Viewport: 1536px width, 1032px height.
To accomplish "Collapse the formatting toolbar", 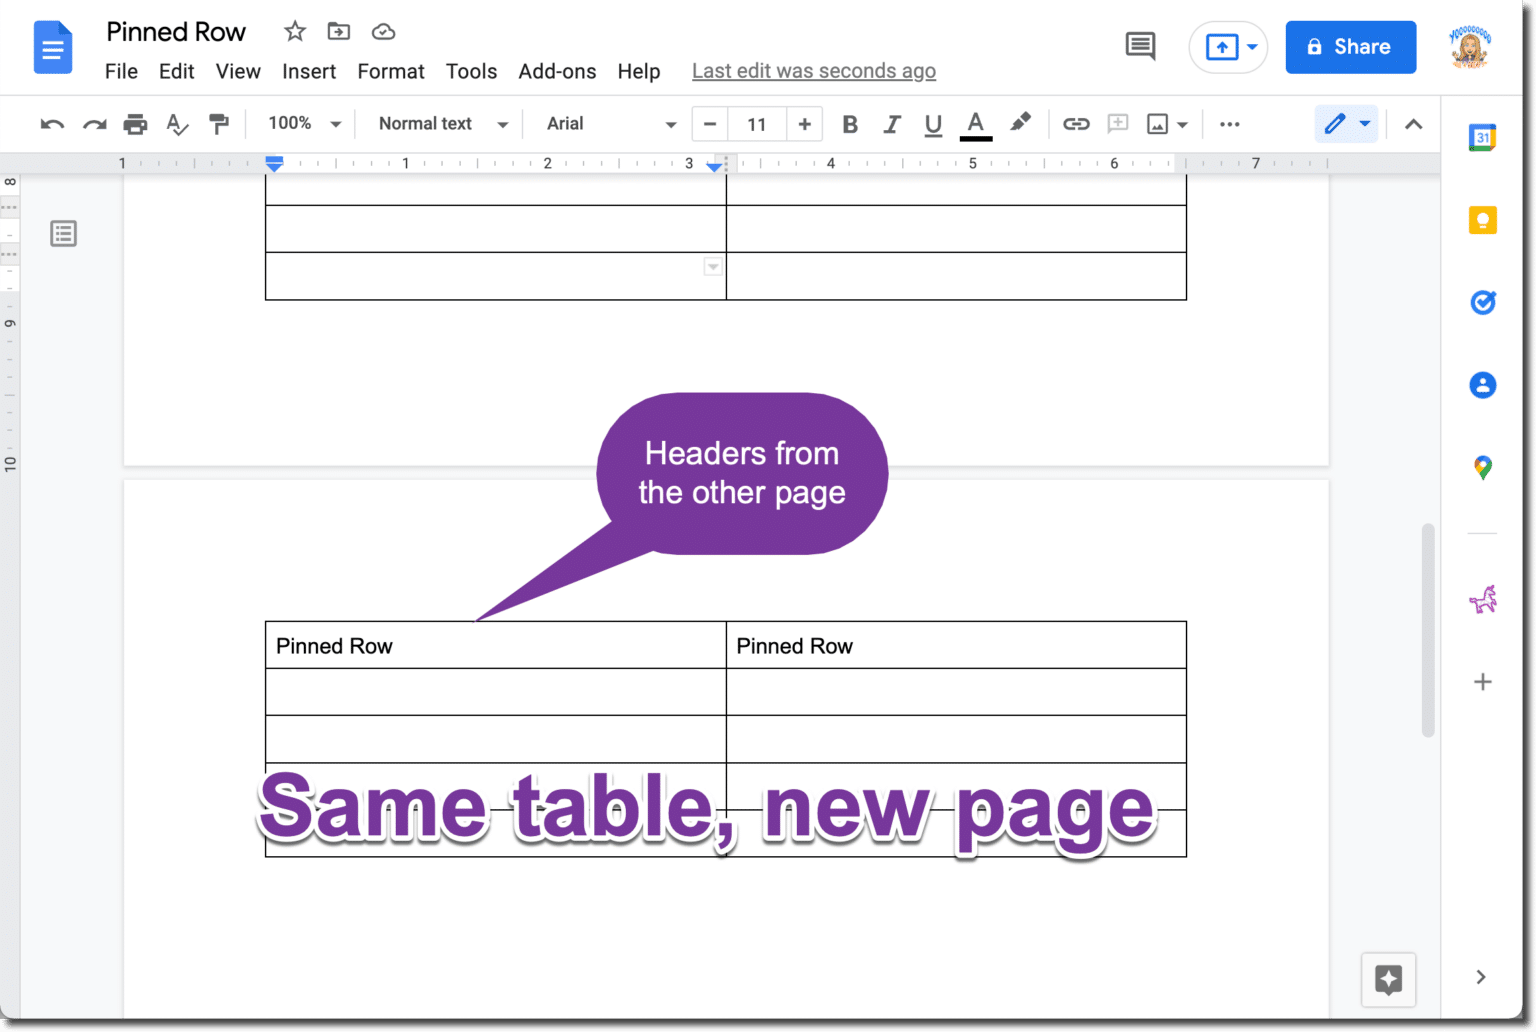I will point(1413,124).
